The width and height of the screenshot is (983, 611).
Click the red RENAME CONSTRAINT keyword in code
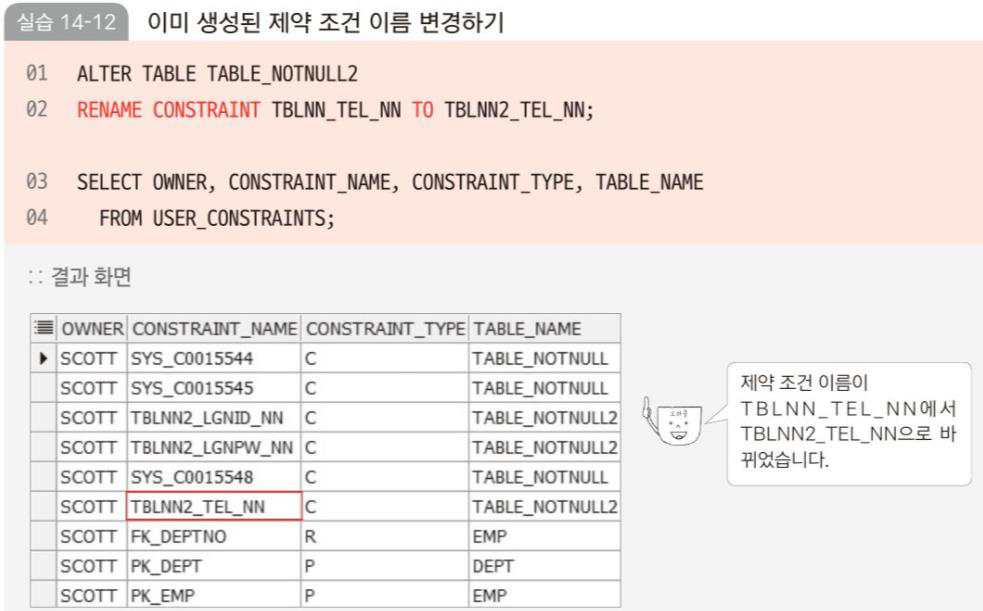click(x=169, y=110)
